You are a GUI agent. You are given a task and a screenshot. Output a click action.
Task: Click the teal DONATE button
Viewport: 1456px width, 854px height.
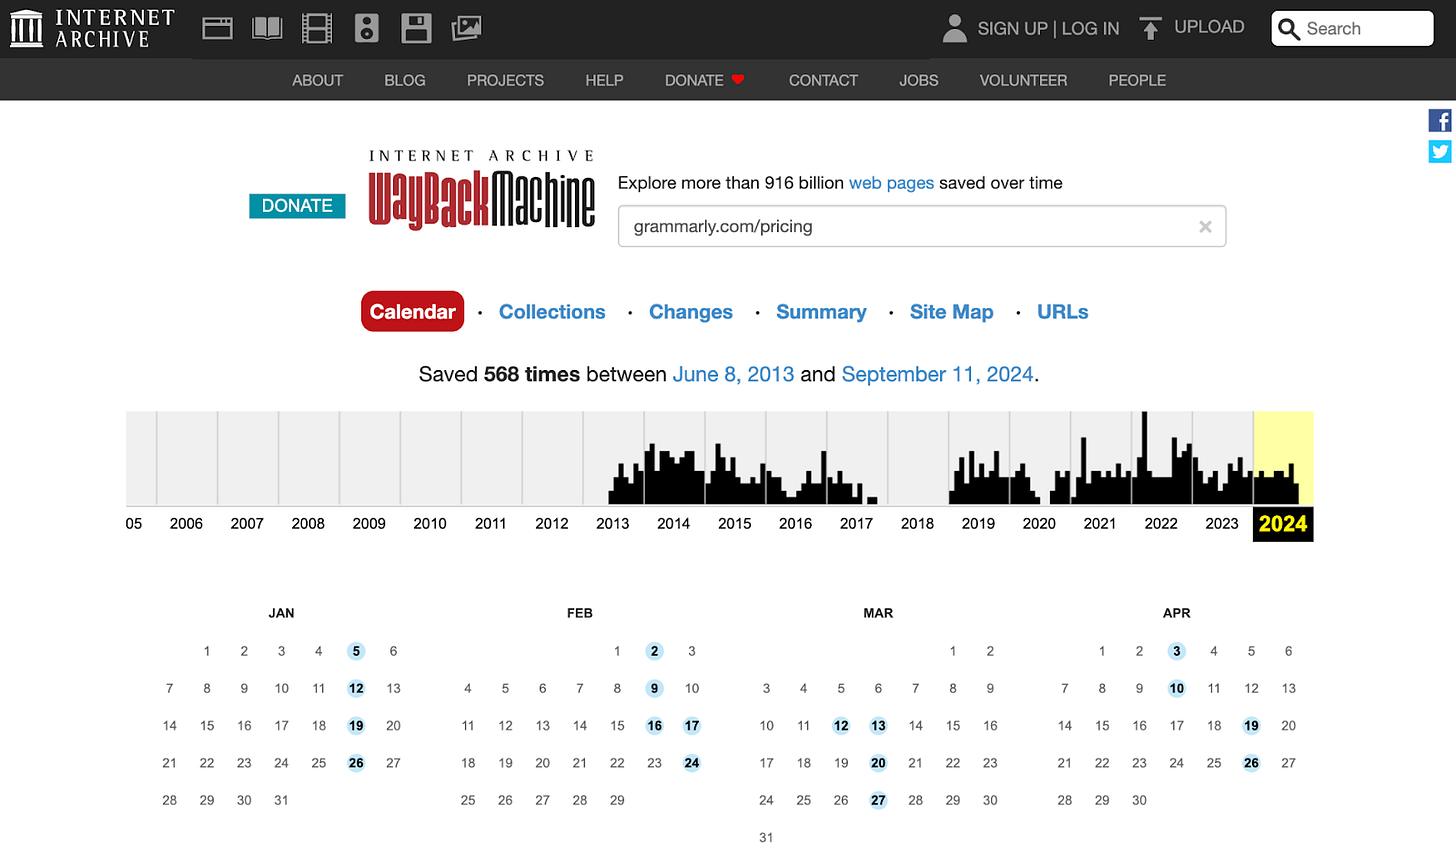[x=297, y=206]
